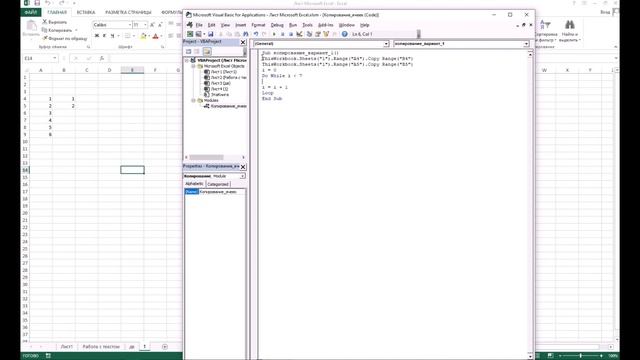Open Object Browser via its toolbar icon
640x360 pixels.
326,34
